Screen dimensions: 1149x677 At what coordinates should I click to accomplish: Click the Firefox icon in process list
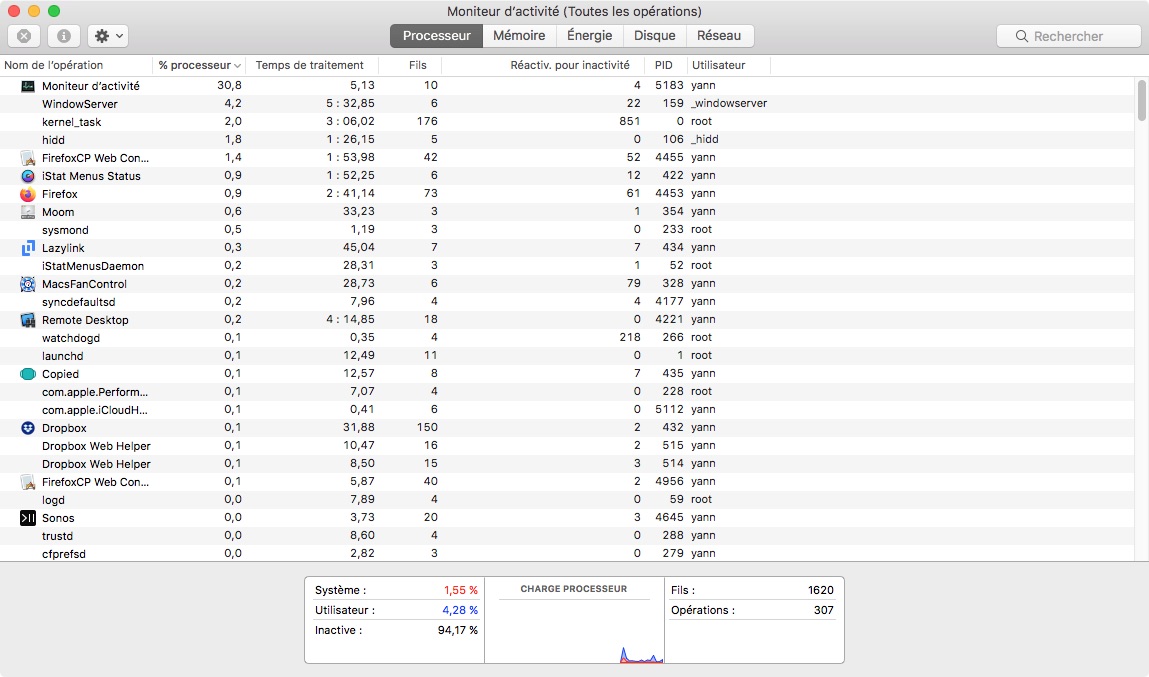pyautogui.click(x=28, y=194)
